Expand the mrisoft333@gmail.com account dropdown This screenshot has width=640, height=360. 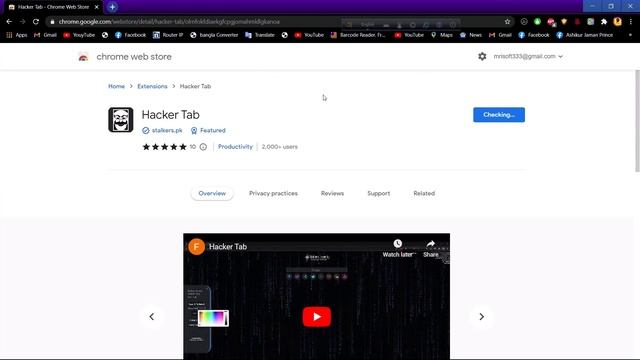pos(528,56)
